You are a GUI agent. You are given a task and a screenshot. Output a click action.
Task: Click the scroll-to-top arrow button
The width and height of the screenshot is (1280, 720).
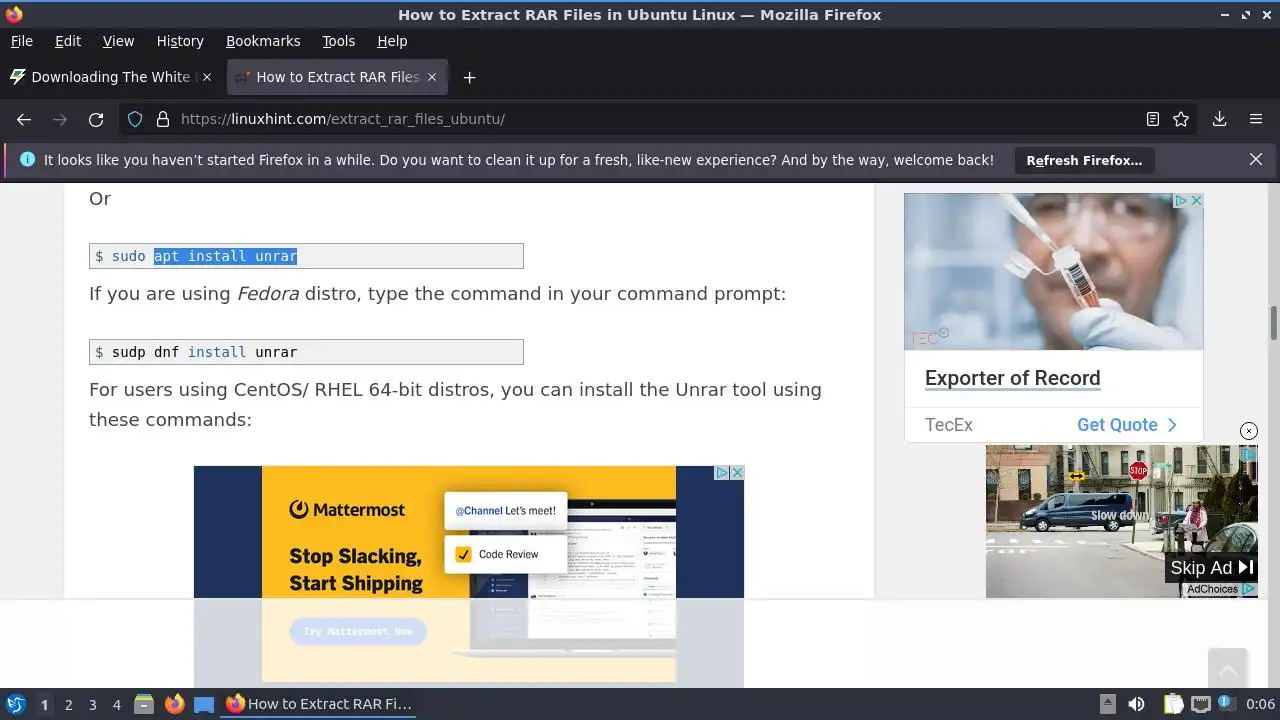click(1227, 668)
